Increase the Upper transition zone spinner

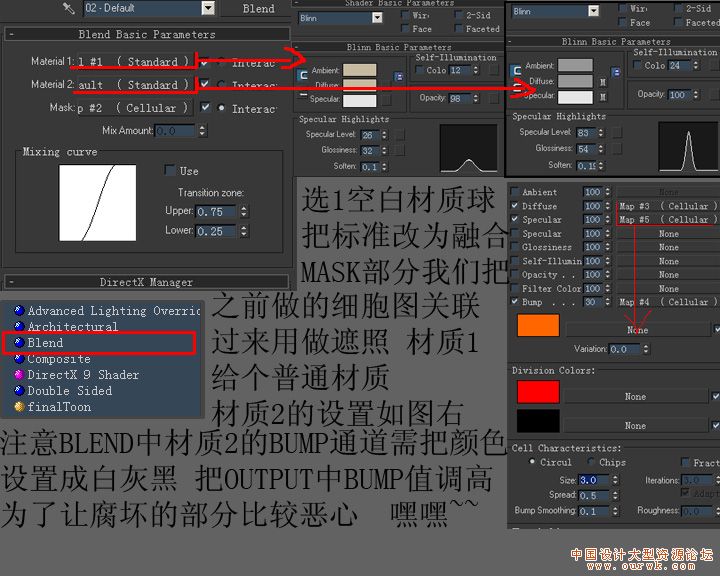(x=237, y=208)
